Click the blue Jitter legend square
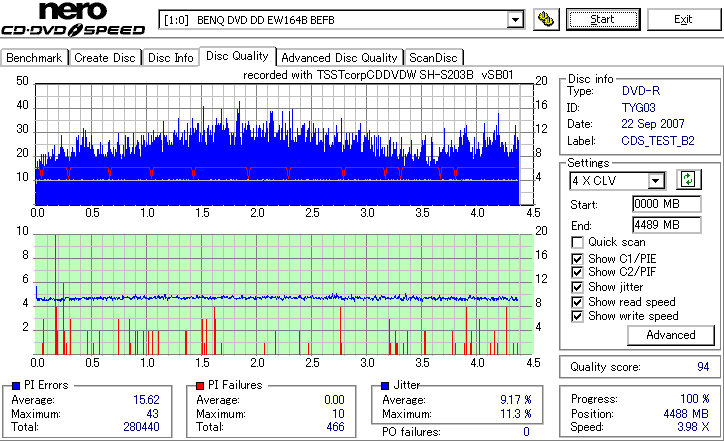 [385, 386]
